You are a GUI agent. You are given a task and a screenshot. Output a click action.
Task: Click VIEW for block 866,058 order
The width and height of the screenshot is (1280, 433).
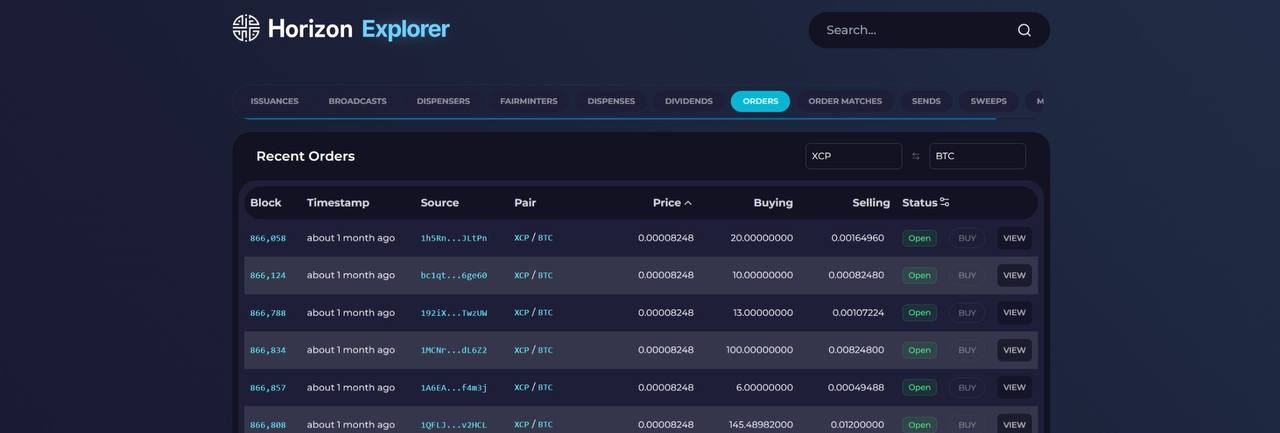click(x=1014, y=238)
